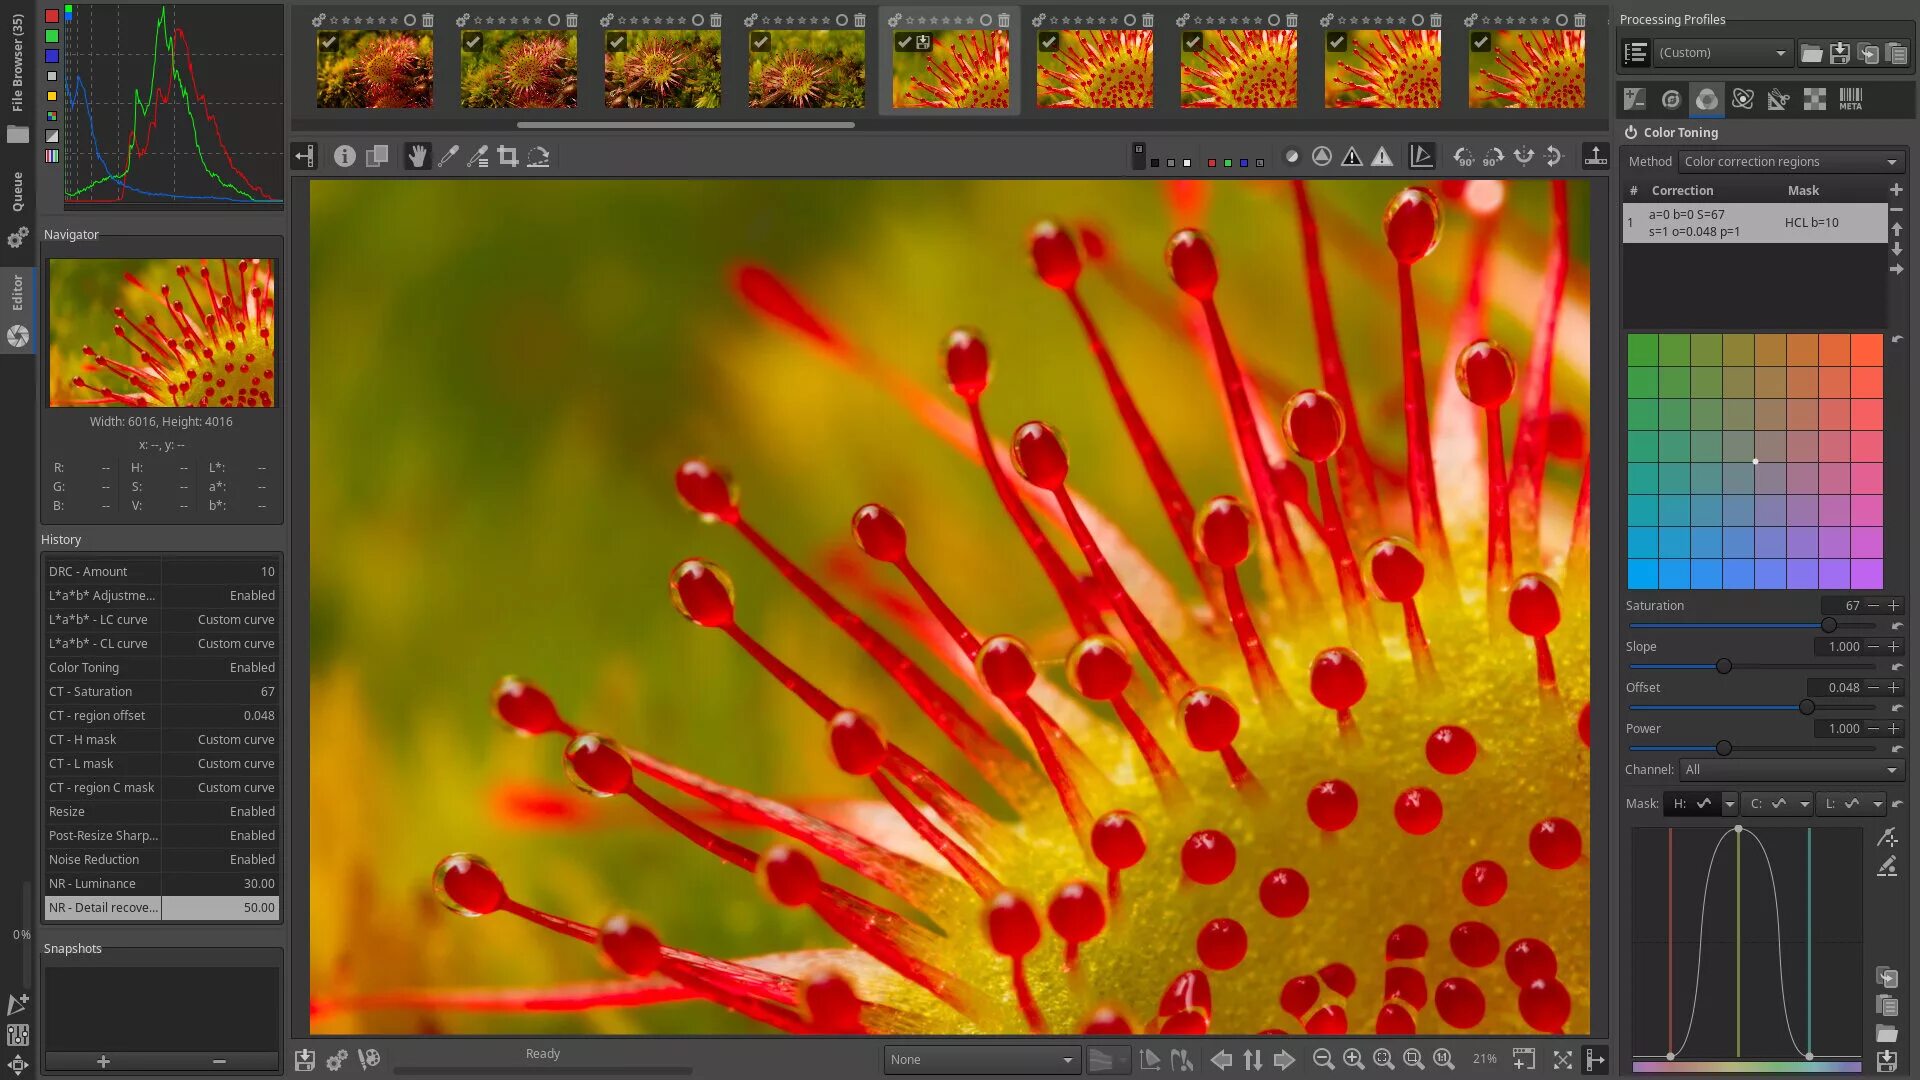Select the crop tool in toolbar
Viewport: 1920px width, 1080px height.
click(509, 156)
